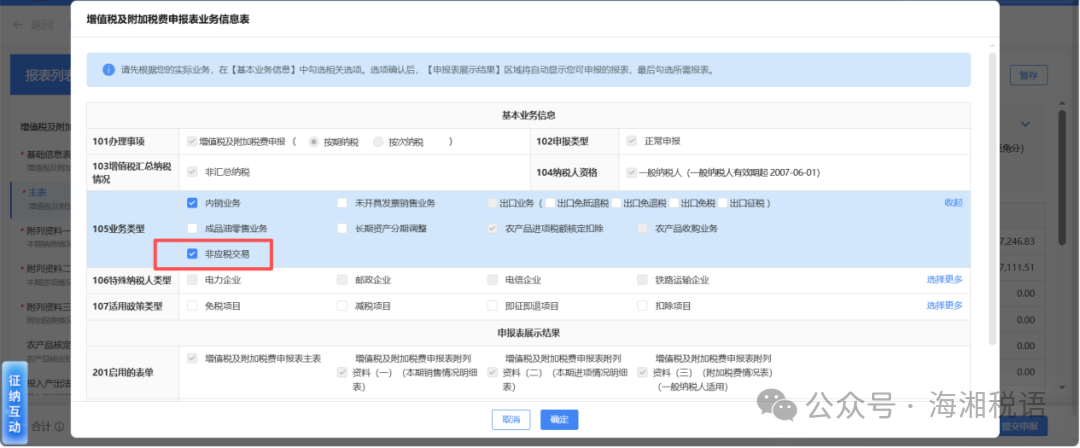Viewport: 1080px width, 448px height.
Task: Check the 出口业务 checkbox
Action: 492,203
